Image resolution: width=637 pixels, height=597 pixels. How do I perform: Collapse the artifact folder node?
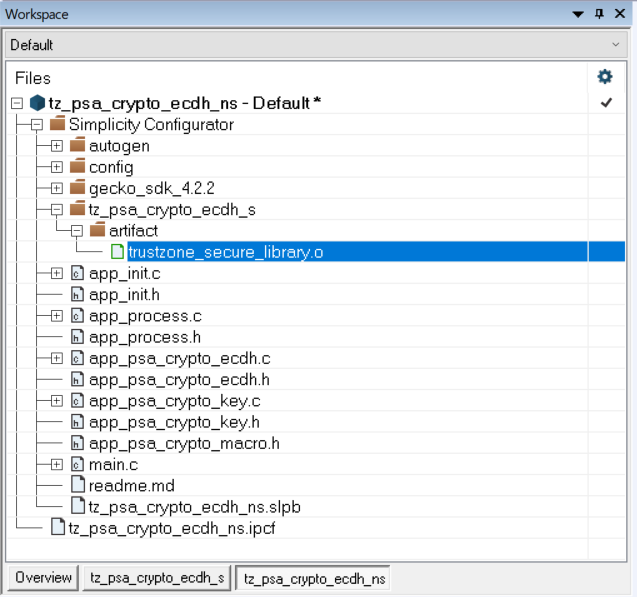[76, 231]
